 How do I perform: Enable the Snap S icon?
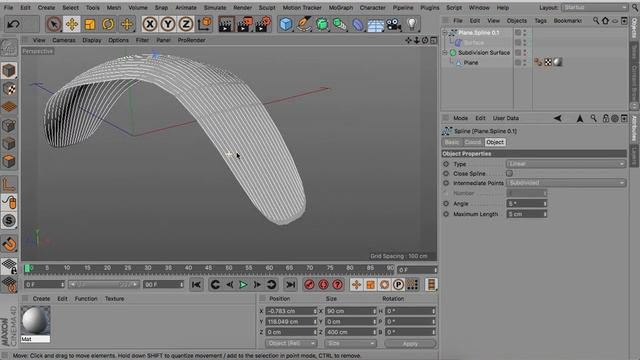click(9, 221)
